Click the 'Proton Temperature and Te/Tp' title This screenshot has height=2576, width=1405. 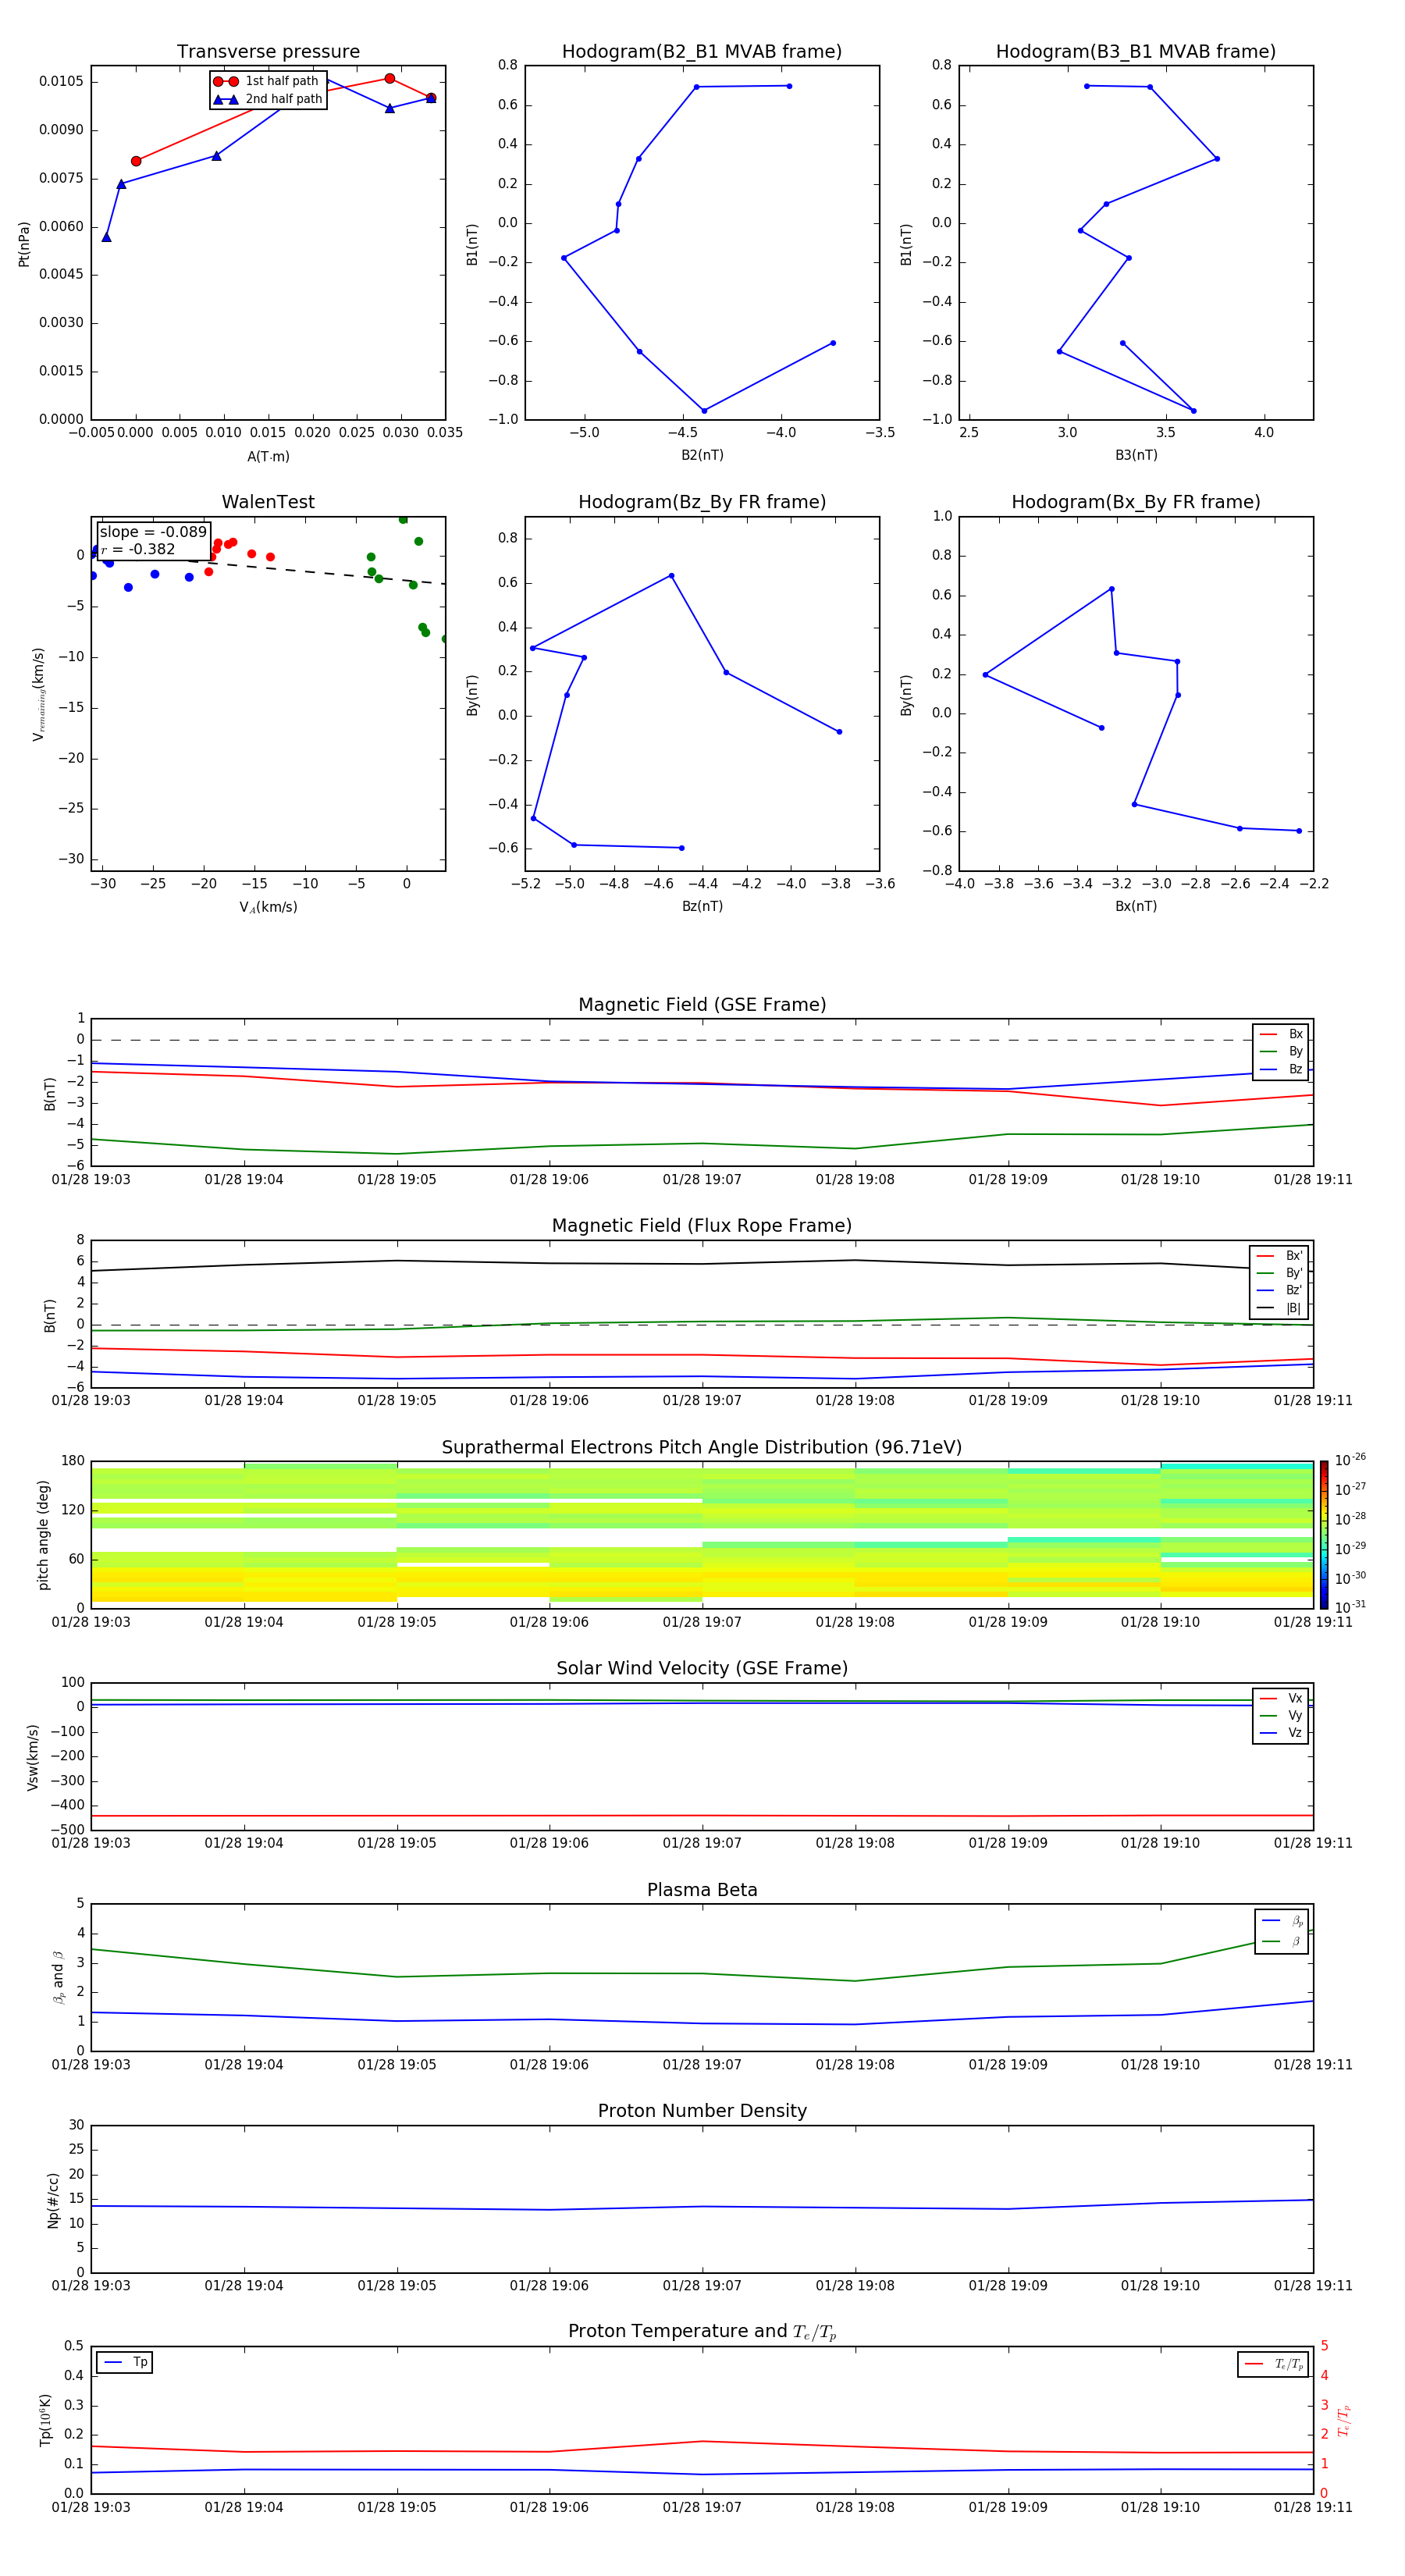pyautogui.click(x=702, y=2331)
